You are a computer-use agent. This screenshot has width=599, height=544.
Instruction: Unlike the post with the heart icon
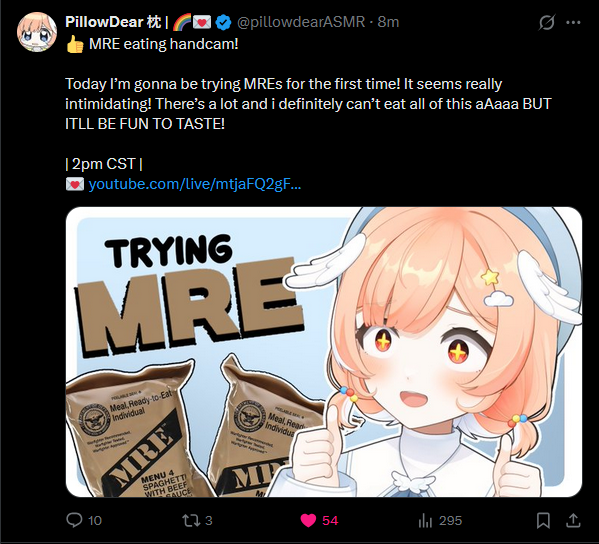click(308, 520)
